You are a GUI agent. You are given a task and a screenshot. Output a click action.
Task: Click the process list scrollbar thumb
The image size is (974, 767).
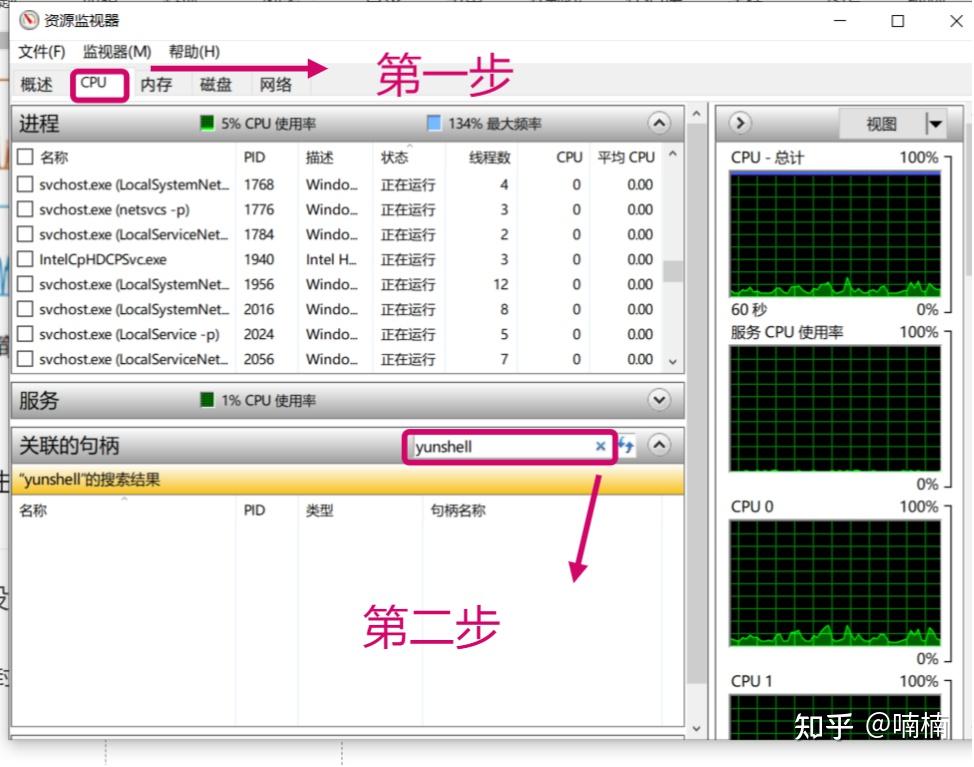[673, 271]
